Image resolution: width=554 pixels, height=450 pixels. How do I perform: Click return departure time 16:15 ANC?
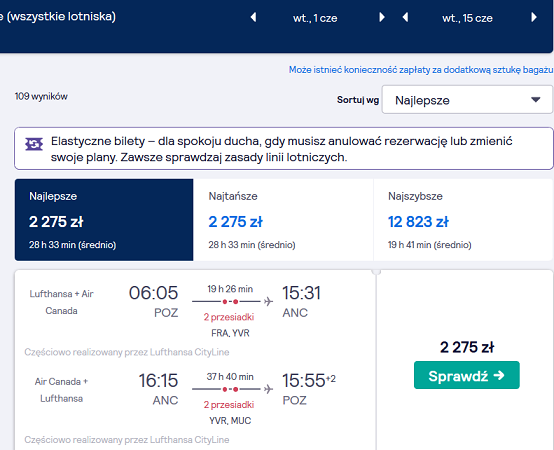point(158,390)
